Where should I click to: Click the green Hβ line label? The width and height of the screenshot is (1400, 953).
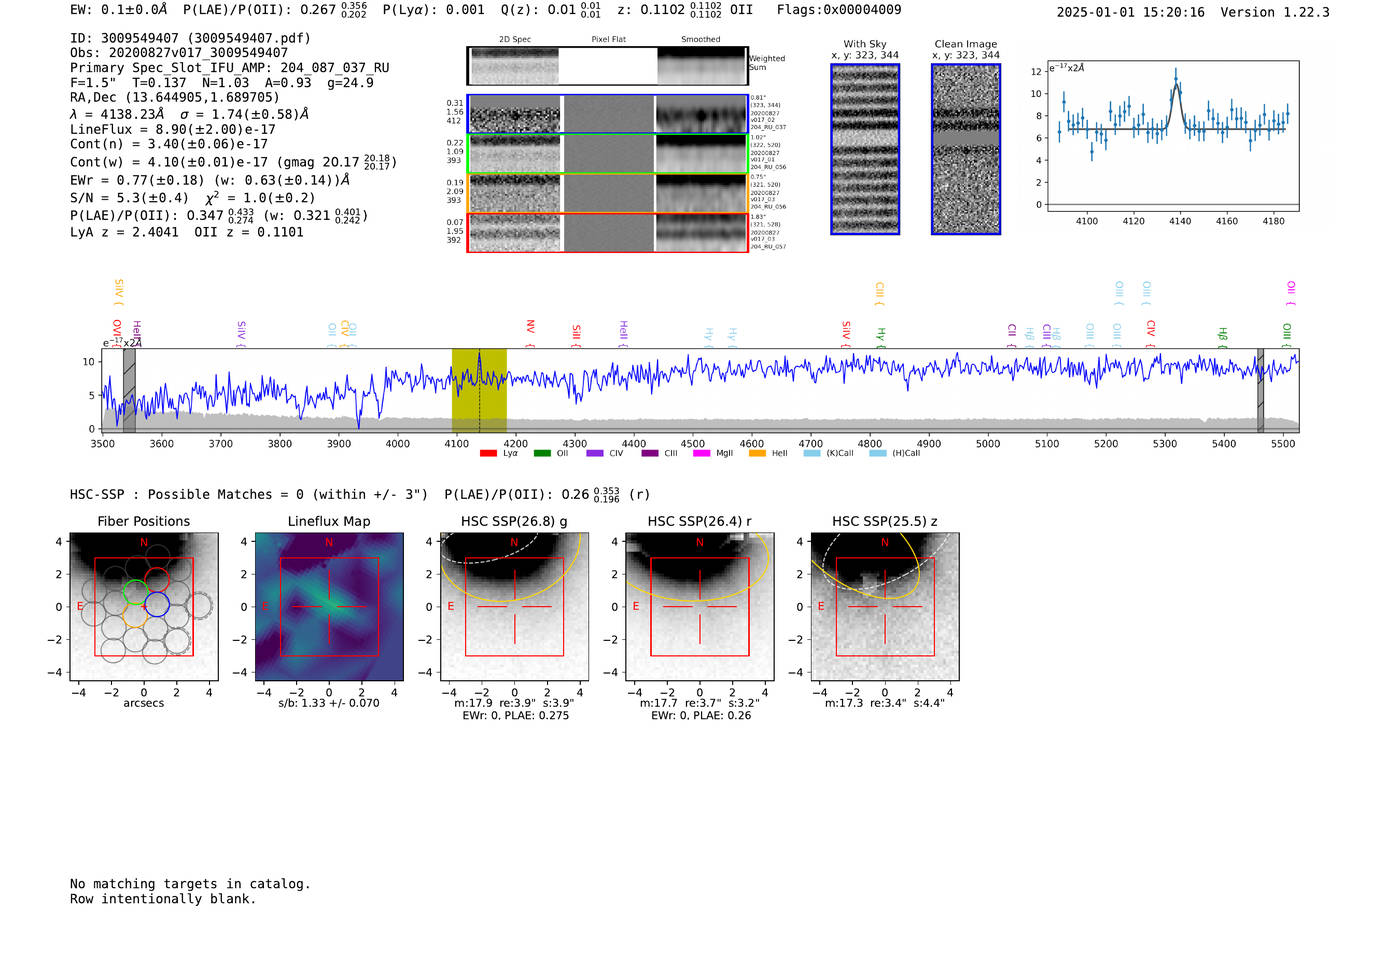(1222, 337)
